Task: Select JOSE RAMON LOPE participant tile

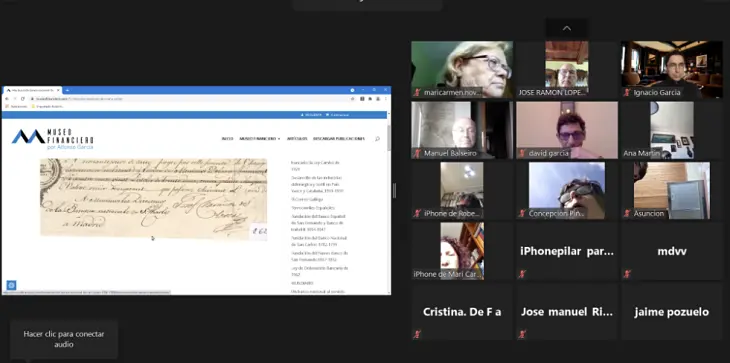Action: pyautogui.click(x=567, y=69)
